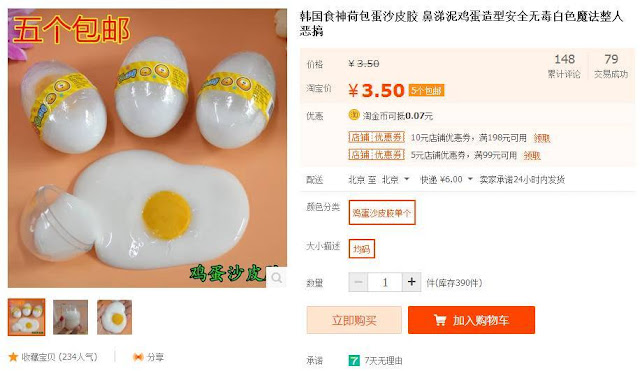Increase quantity with plus button
The height and width of the screenshot is (371, 640).
[411, 282]
